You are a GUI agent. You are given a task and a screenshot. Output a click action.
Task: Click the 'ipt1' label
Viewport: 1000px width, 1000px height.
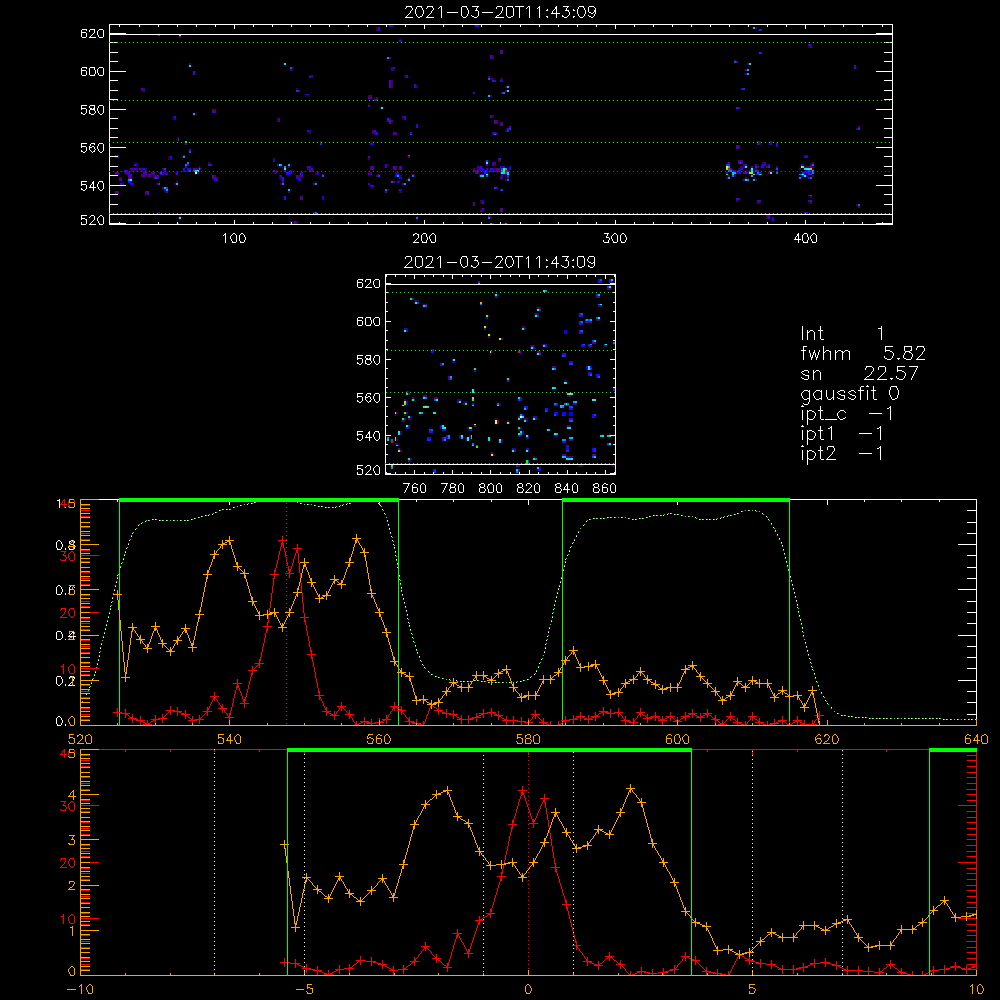point(818,434)
